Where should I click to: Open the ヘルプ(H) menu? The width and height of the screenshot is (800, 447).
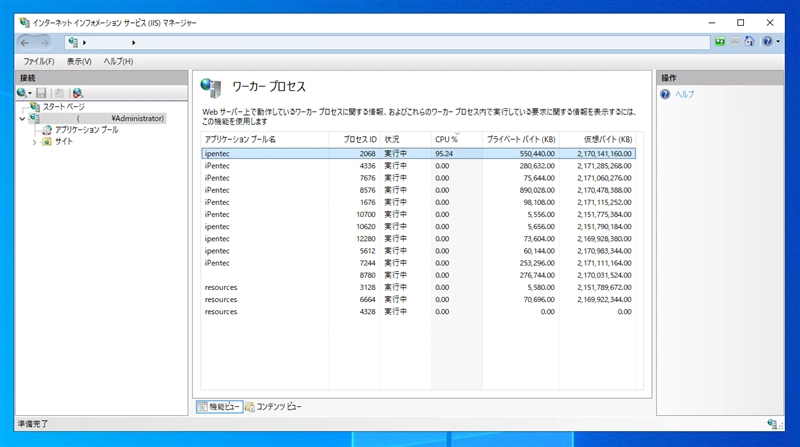pyautogui.click(x=118, y=61)
